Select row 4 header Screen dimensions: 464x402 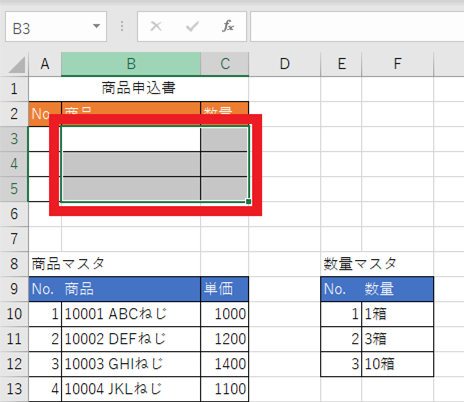coord(14,164)
